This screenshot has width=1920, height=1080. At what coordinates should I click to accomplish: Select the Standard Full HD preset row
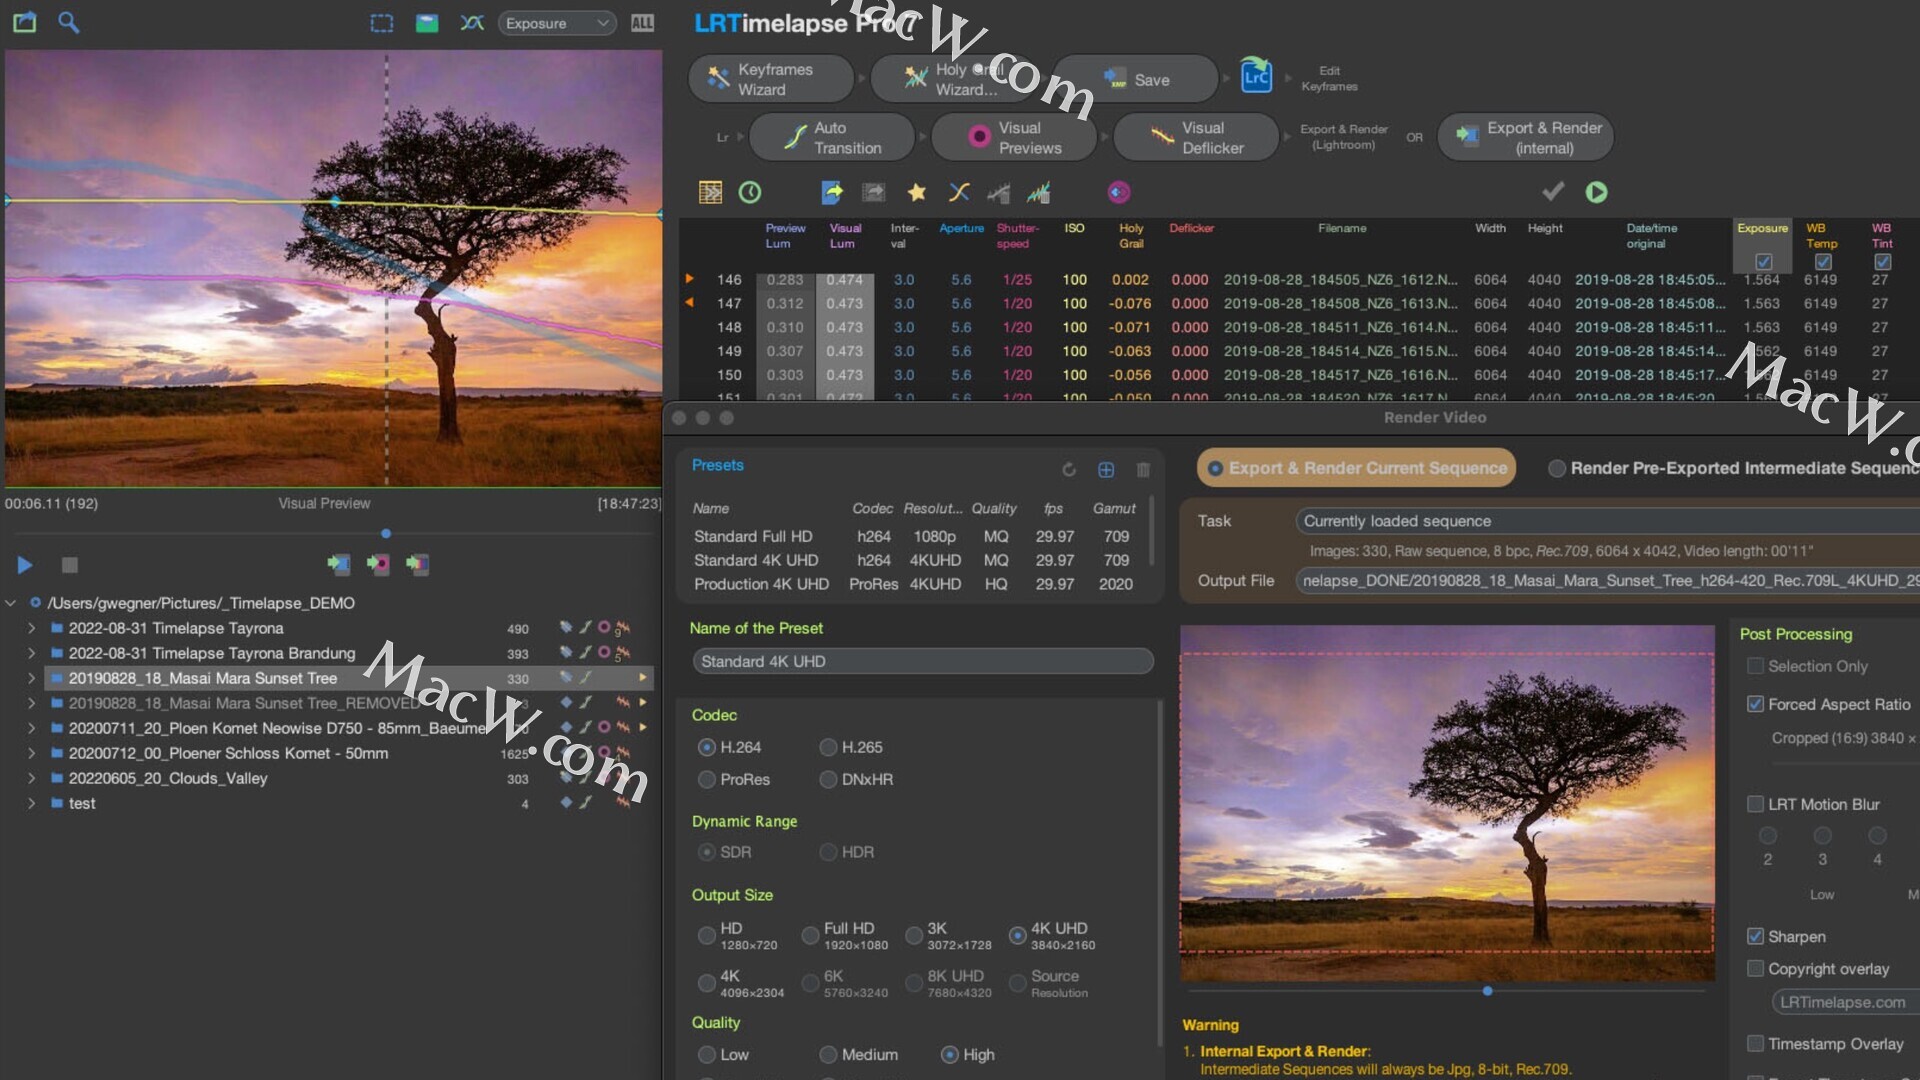[913, 536]
